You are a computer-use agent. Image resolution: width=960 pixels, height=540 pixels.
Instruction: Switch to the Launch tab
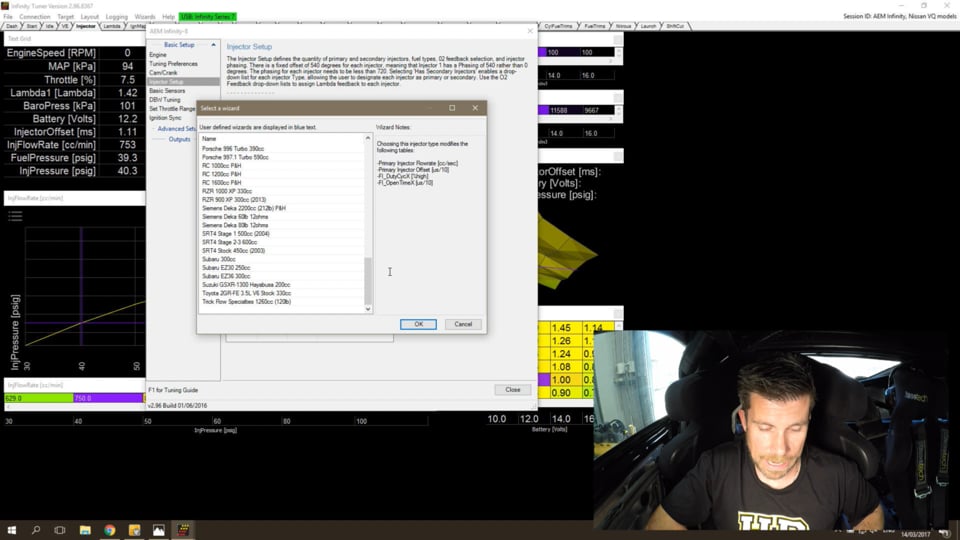tap(648, 26)
